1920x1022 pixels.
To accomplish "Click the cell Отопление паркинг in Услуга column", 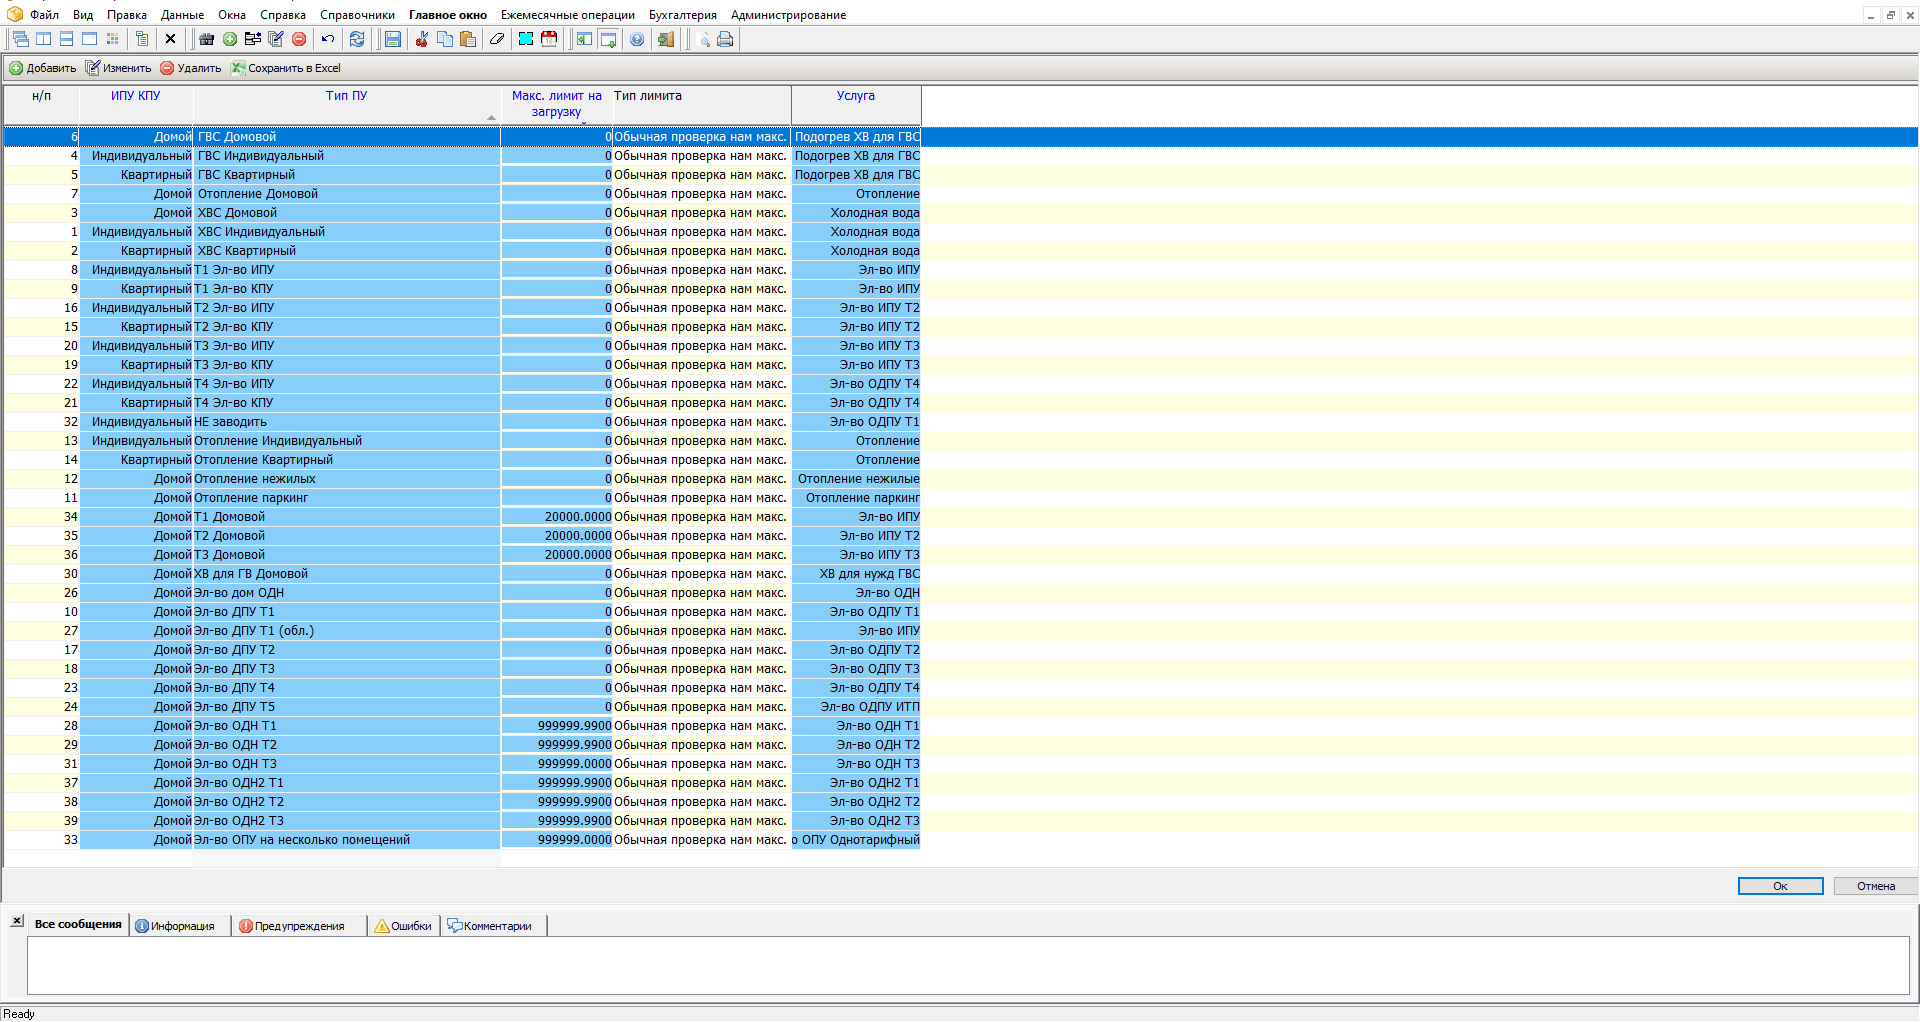I will [x=856, y=498].
